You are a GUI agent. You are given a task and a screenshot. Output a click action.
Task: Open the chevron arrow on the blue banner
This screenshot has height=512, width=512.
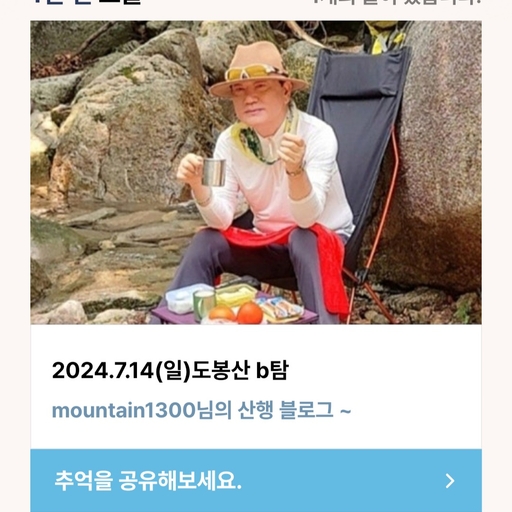[450, 481]
